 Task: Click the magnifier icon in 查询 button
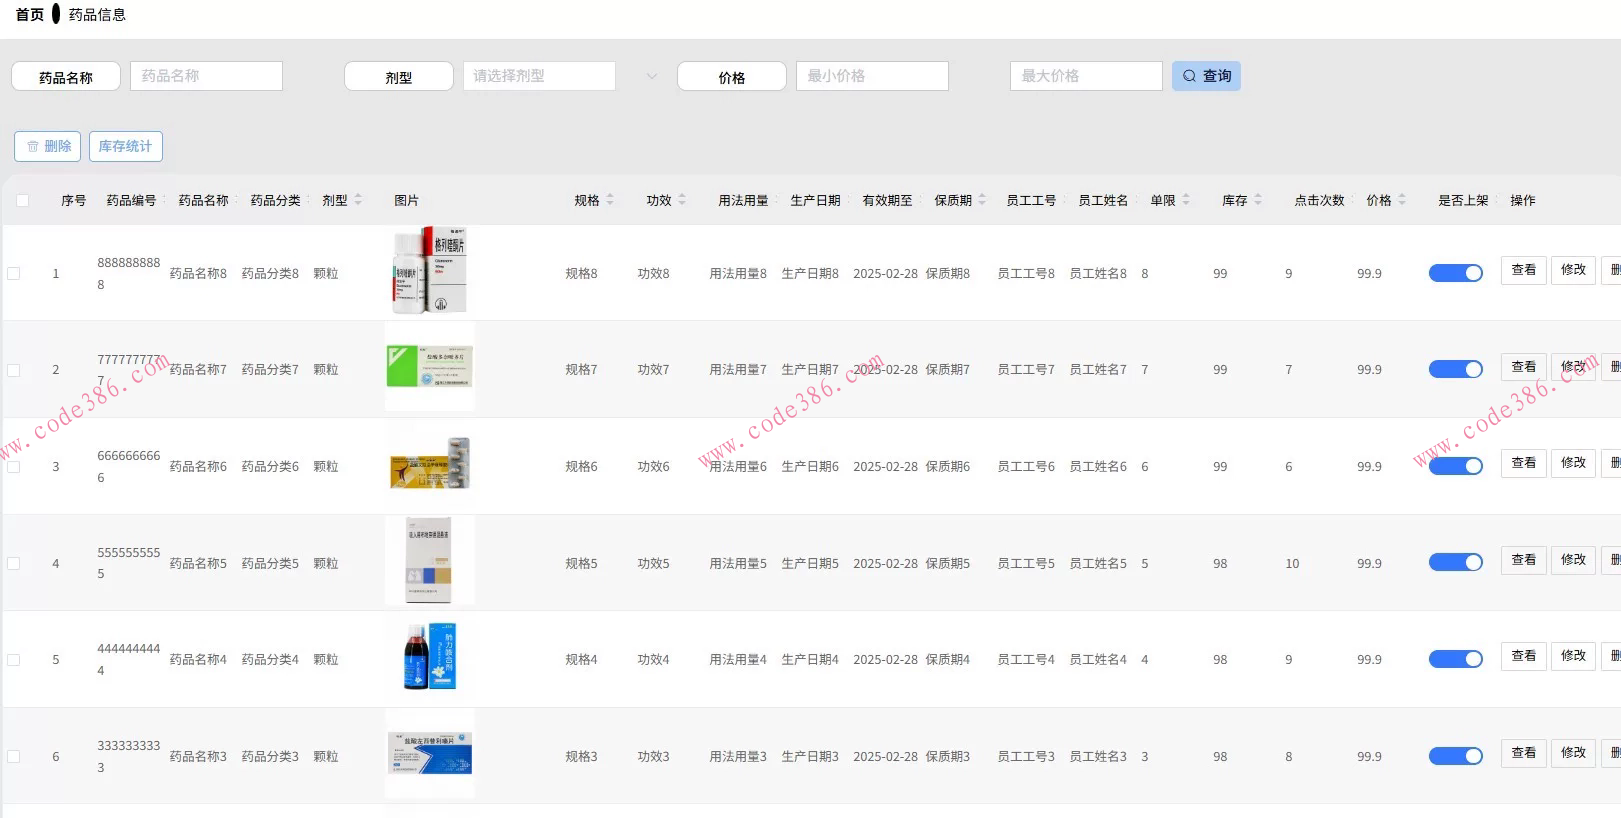(1189, 76)
